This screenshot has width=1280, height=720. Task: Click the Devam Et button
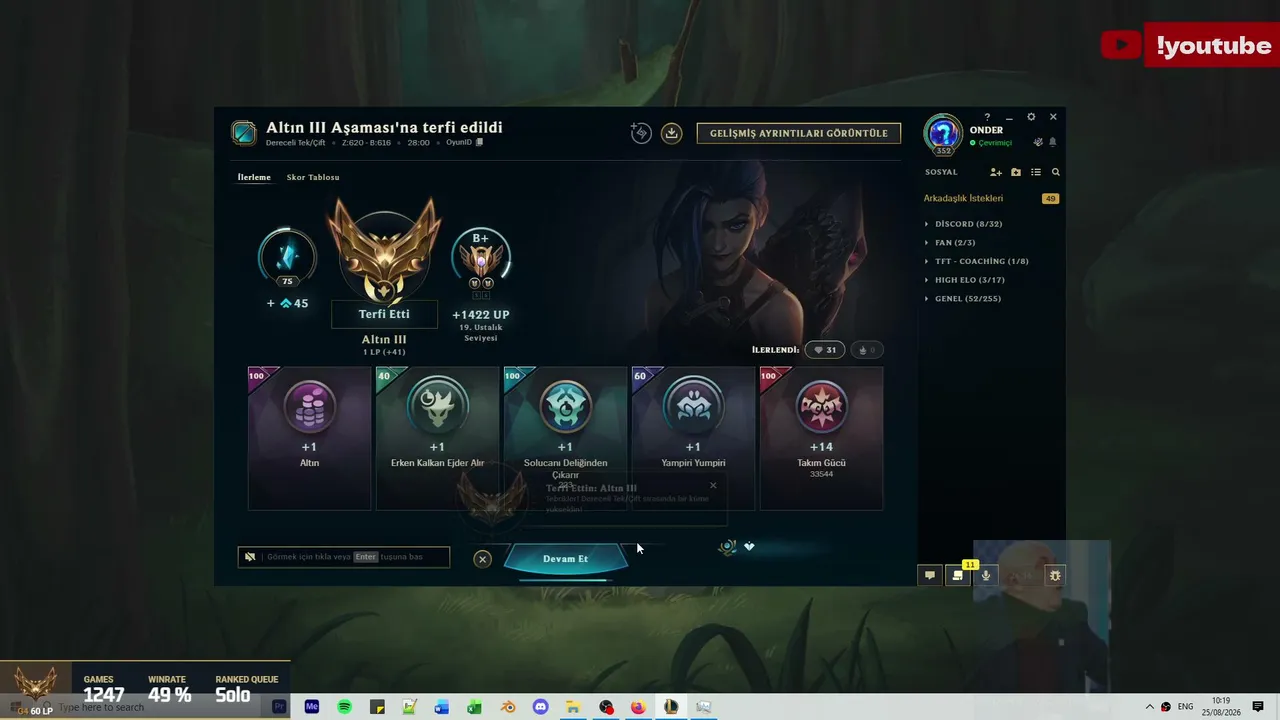point(565,559)
